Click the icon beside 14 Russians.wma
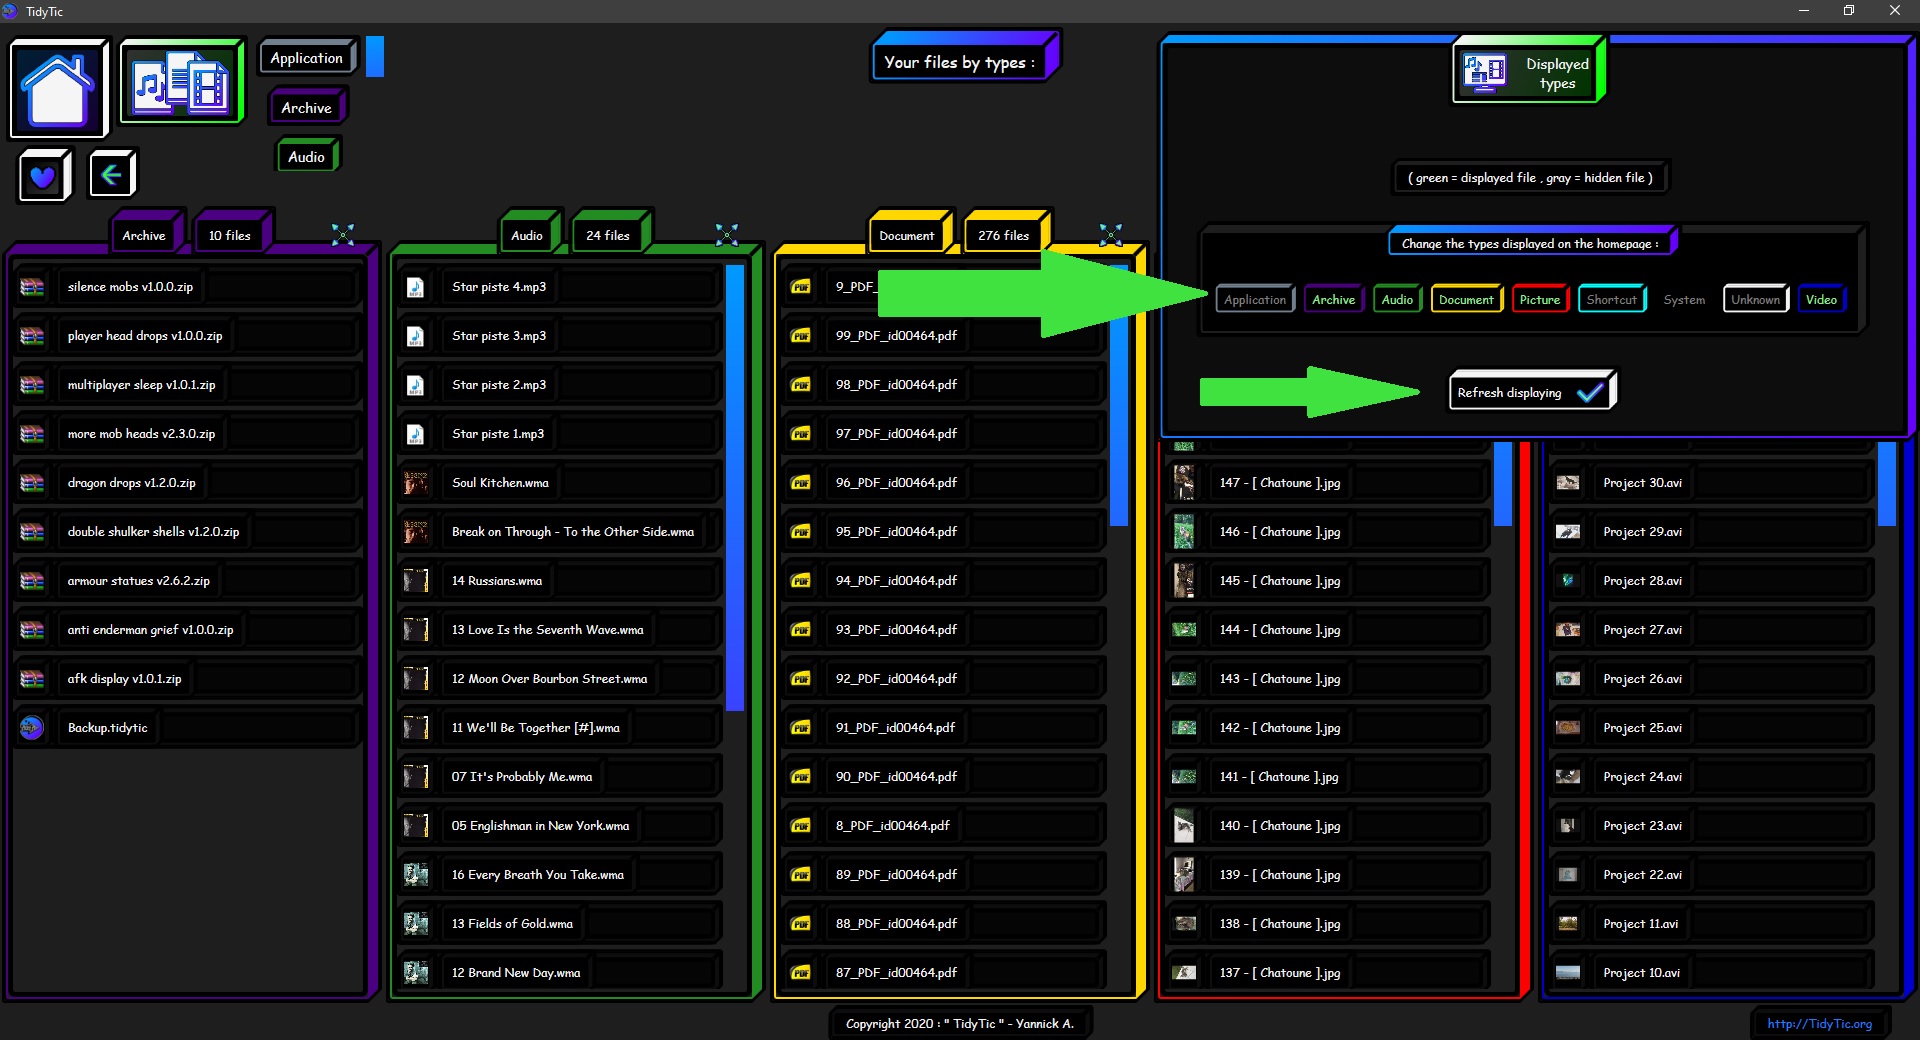1920x1040 pixels. (415, 581)
